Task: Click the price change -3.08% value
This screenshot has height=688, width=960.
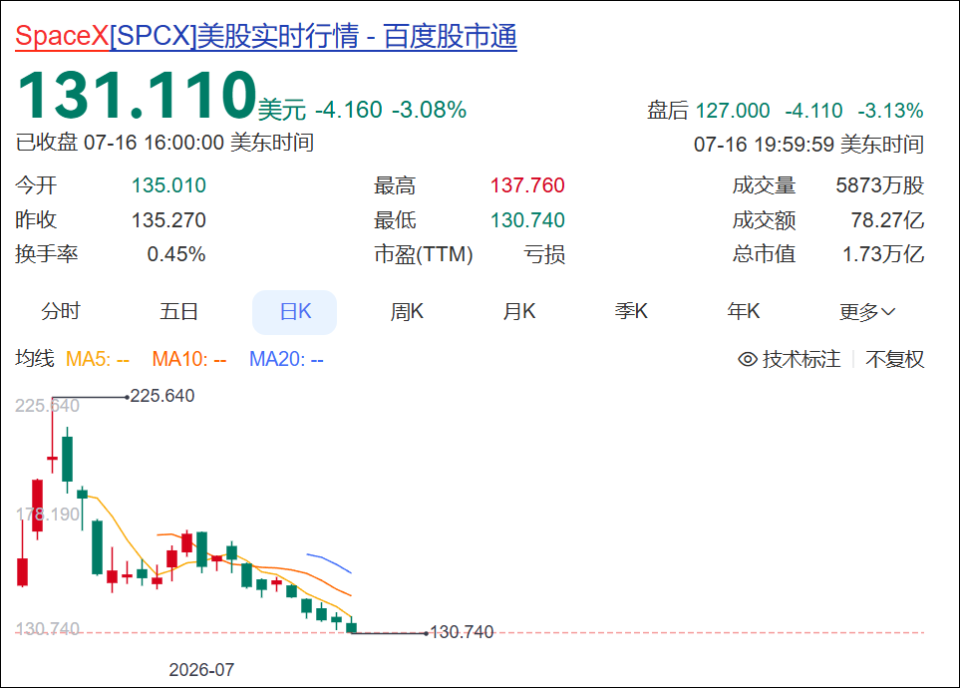Action: click(429, 110)
